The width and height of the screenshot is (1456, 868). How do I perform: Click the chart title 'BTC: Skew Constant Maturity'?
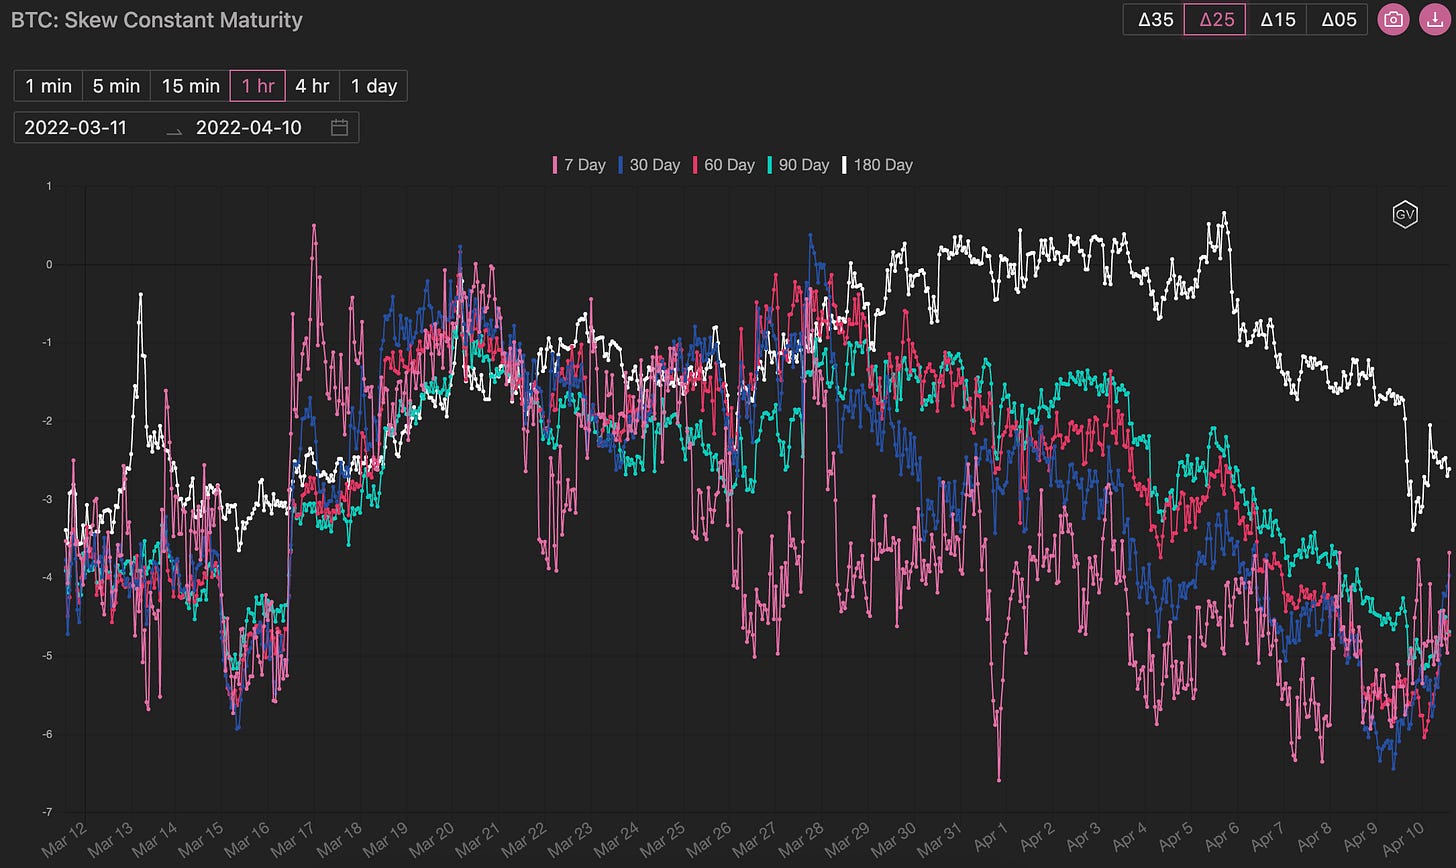(x=156, y=19)
